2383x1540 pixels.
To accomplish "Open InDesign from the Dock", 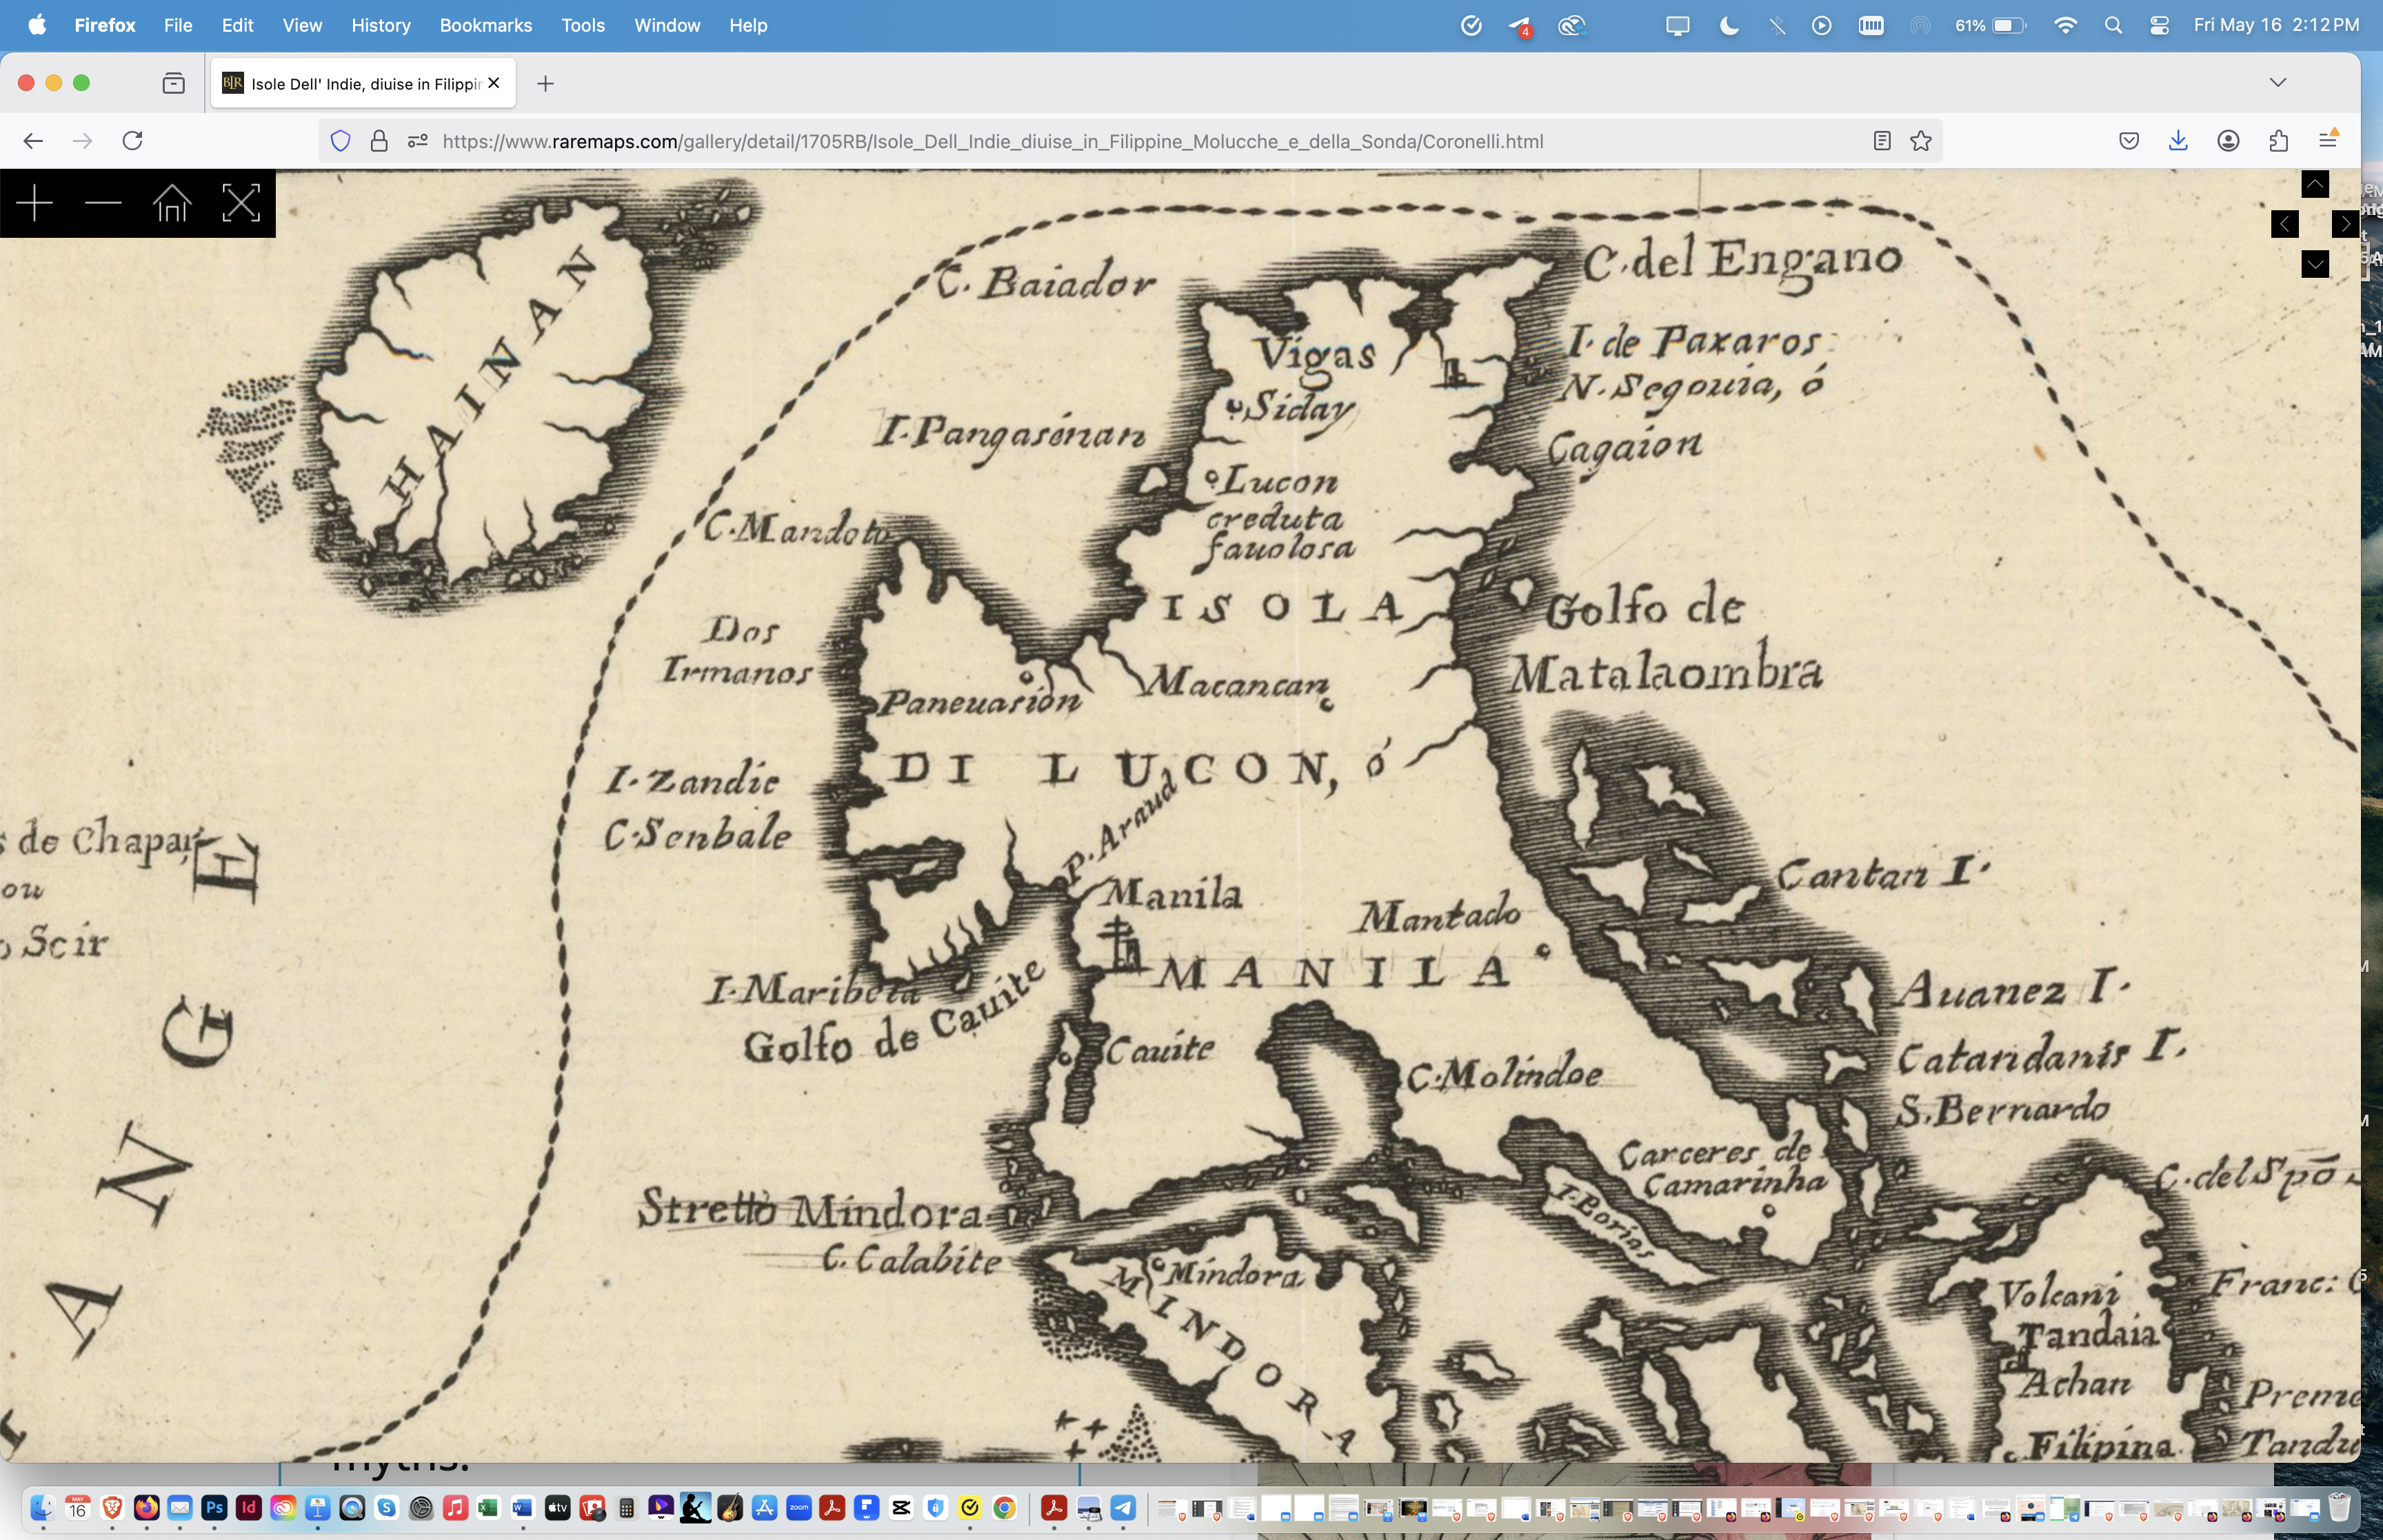I will [249, 1508].
